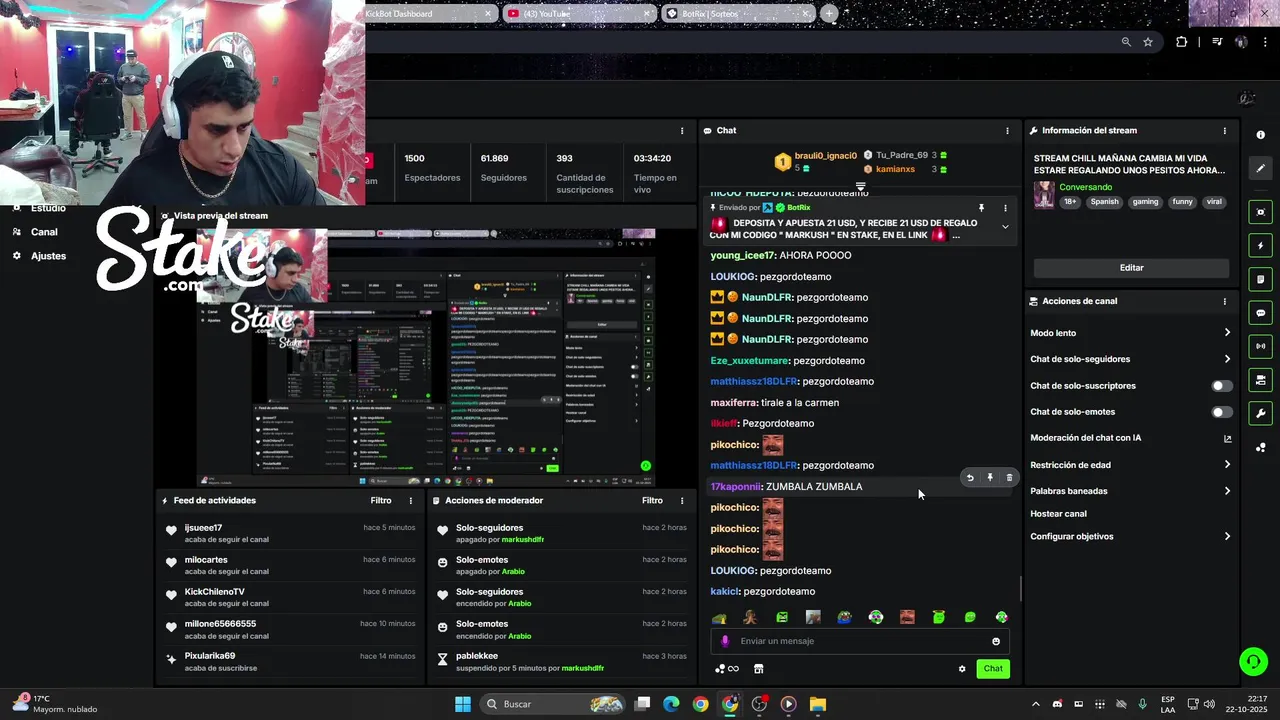Open the chat bubble icon in right sidebar

1261,313
